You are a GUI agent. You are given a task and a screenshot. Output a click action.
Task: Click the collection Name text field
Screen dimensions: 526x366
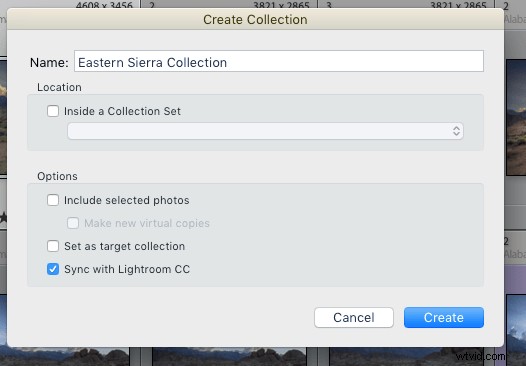[x=279, y=61]
